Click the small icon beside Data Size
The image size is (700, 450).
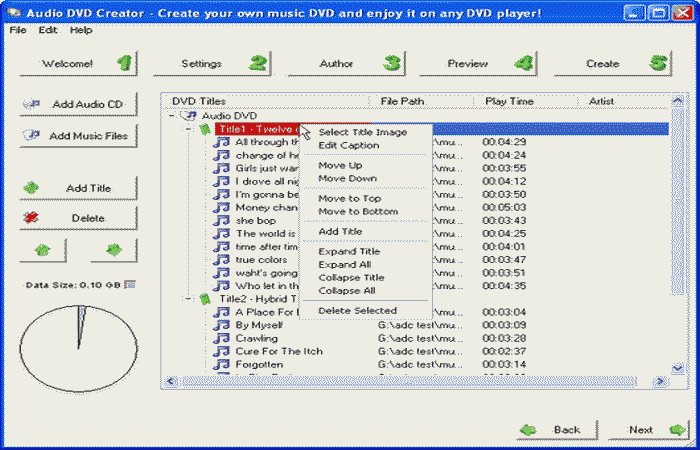[130, 285]
